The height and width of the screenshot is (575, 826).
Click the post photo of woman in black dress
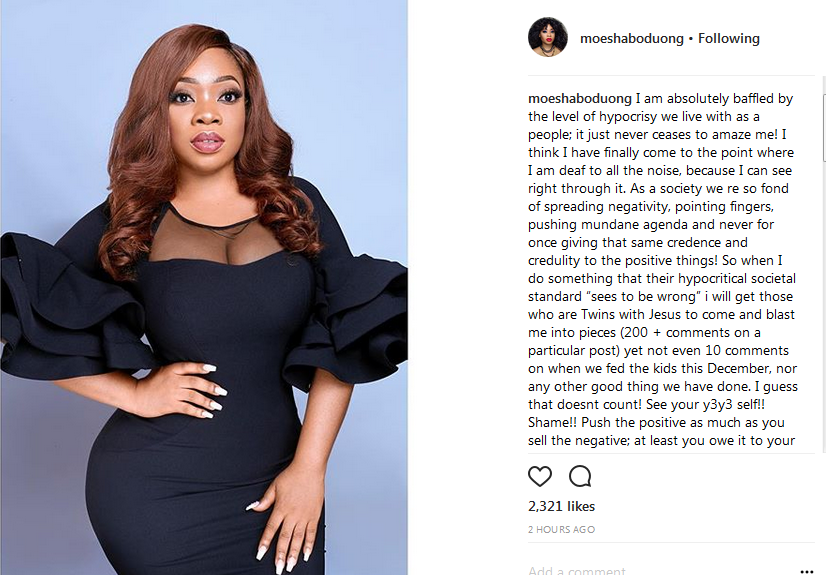tap(204, 288)
